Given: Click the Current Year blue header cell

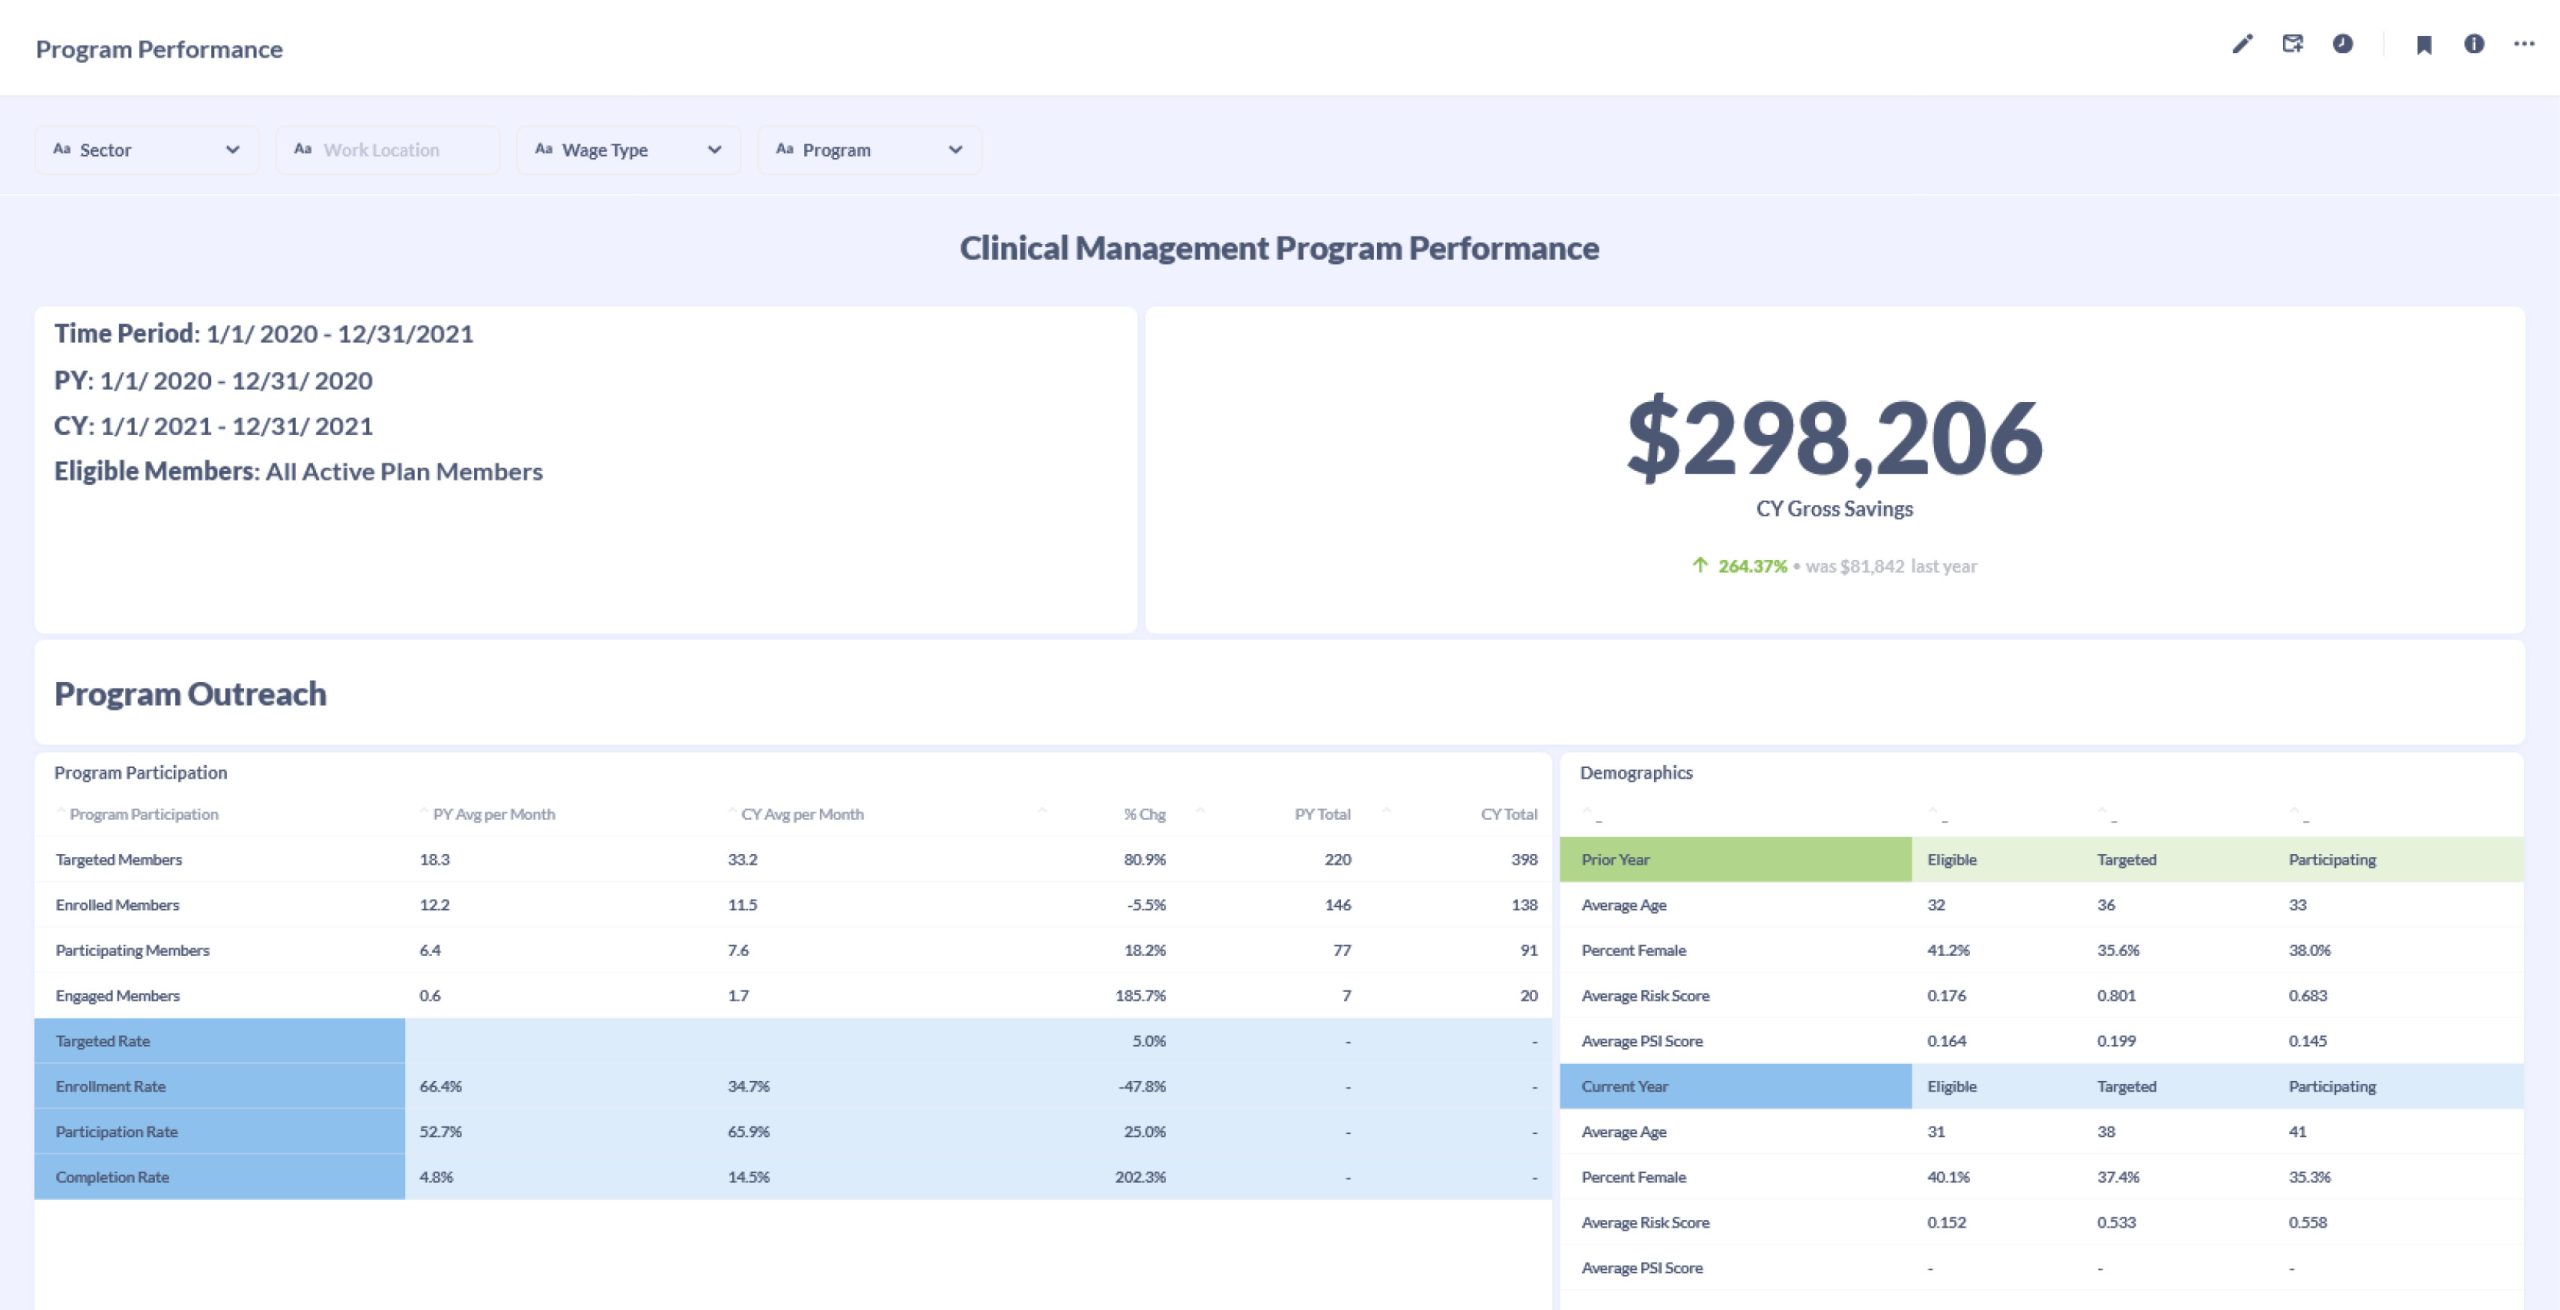Looking at the screenshot, I should click(x=1736, y=1086).
